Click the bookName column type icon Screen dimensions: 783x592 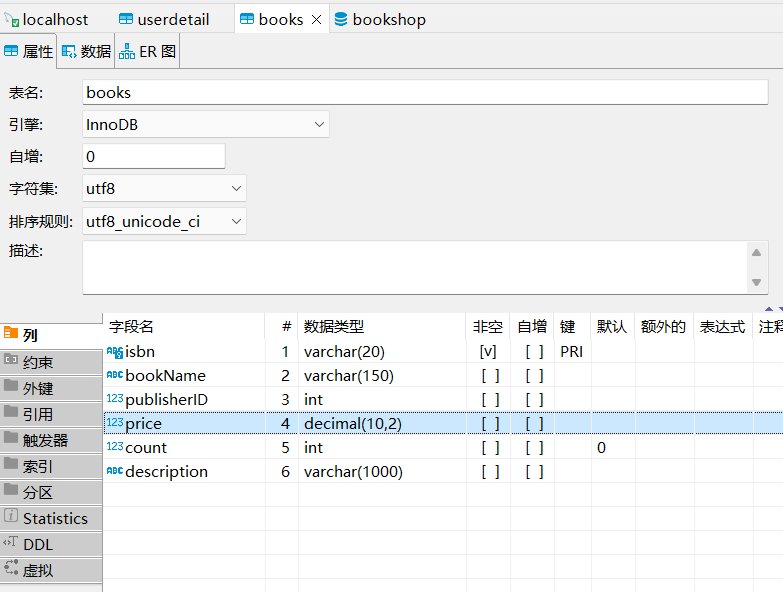115,374
